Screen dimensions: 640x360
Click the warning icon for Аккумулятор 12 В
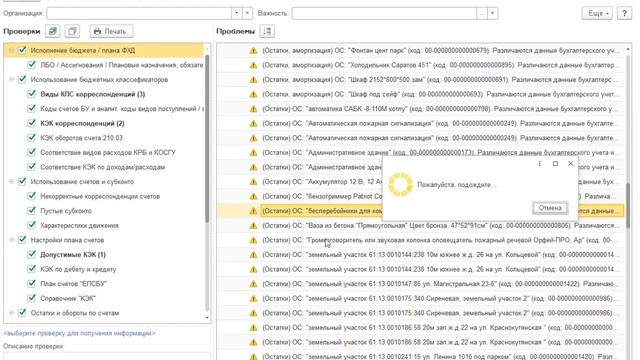253,182
